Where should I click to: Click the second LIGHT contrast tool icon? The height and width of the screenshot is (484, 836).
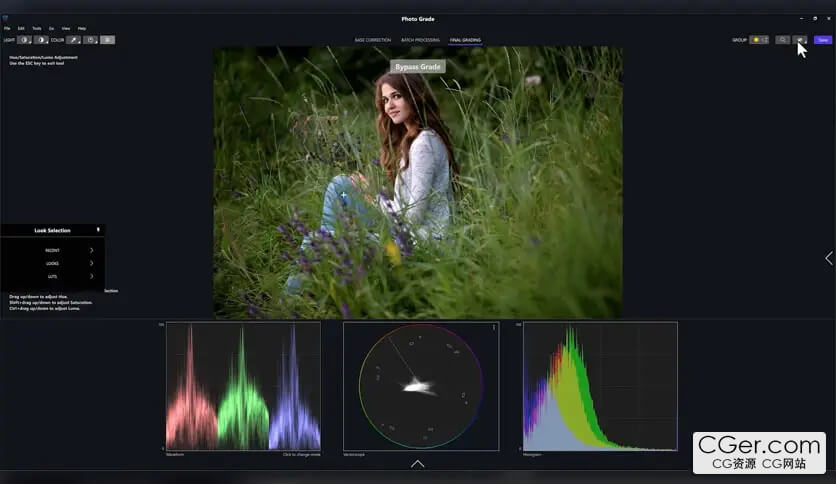pos(41,40)
